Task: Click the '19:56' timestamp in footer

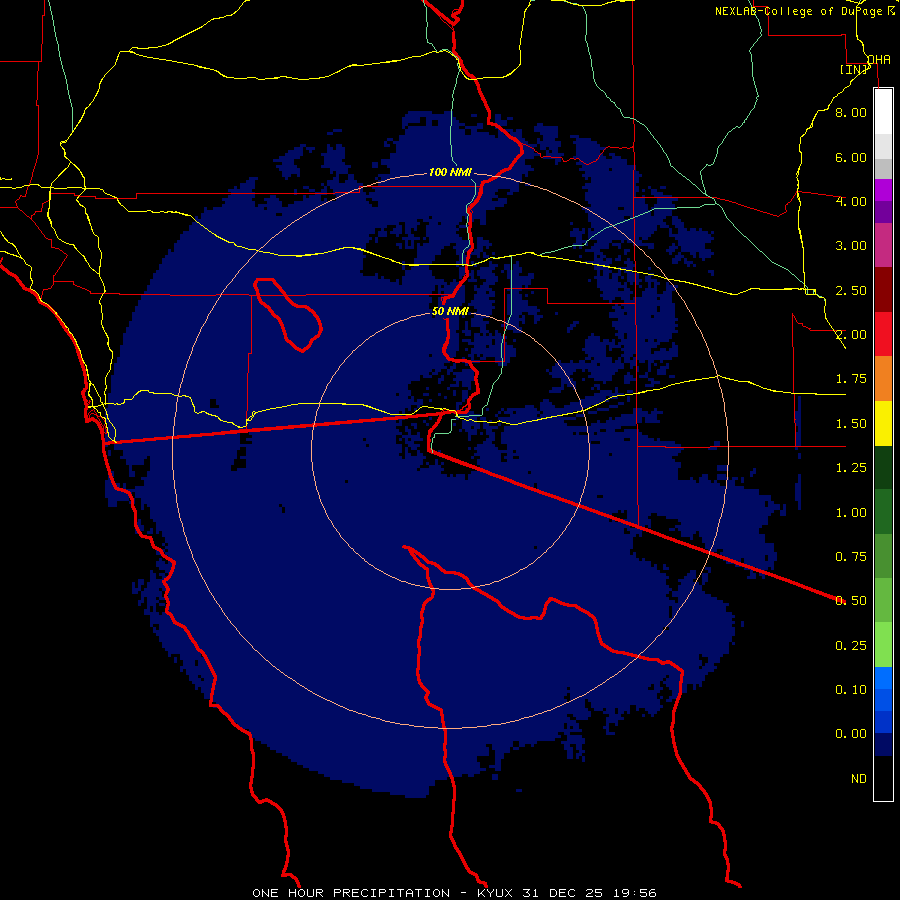Action: (x=634, y=893)
